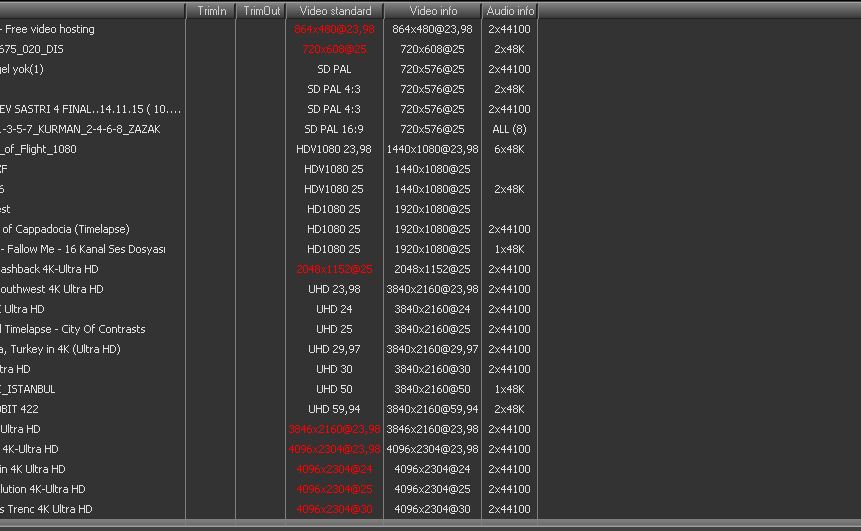Screen dimensions: 861x531
Task: Click the 3840x2160@50 video info cell
Action: coord(432,389)
